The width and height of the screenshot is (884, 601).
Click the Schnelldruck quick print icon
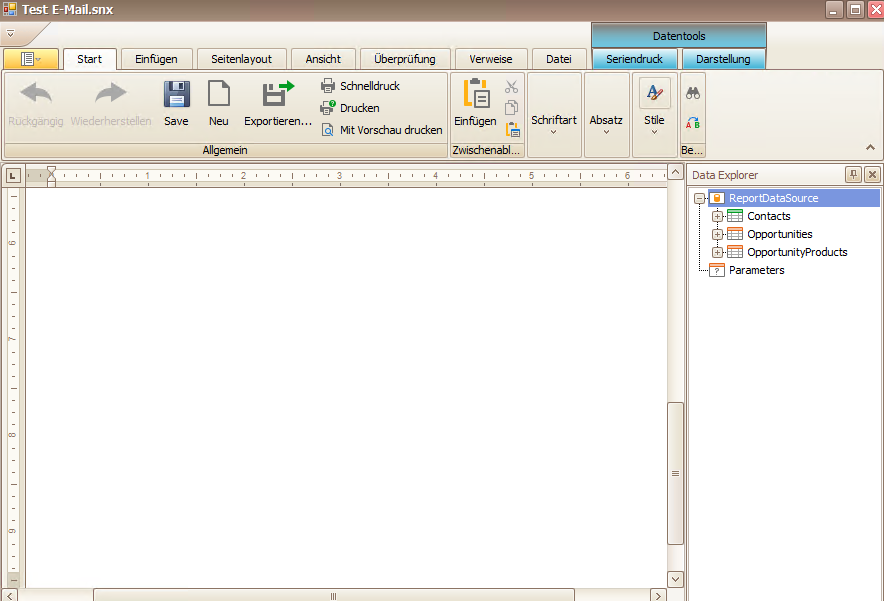pos(328,86)
